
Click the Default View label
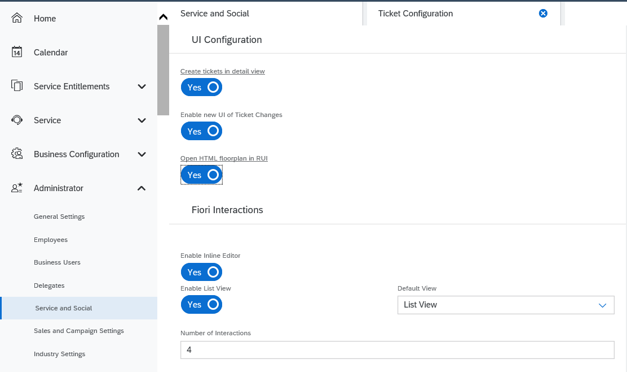coord(417,288)
